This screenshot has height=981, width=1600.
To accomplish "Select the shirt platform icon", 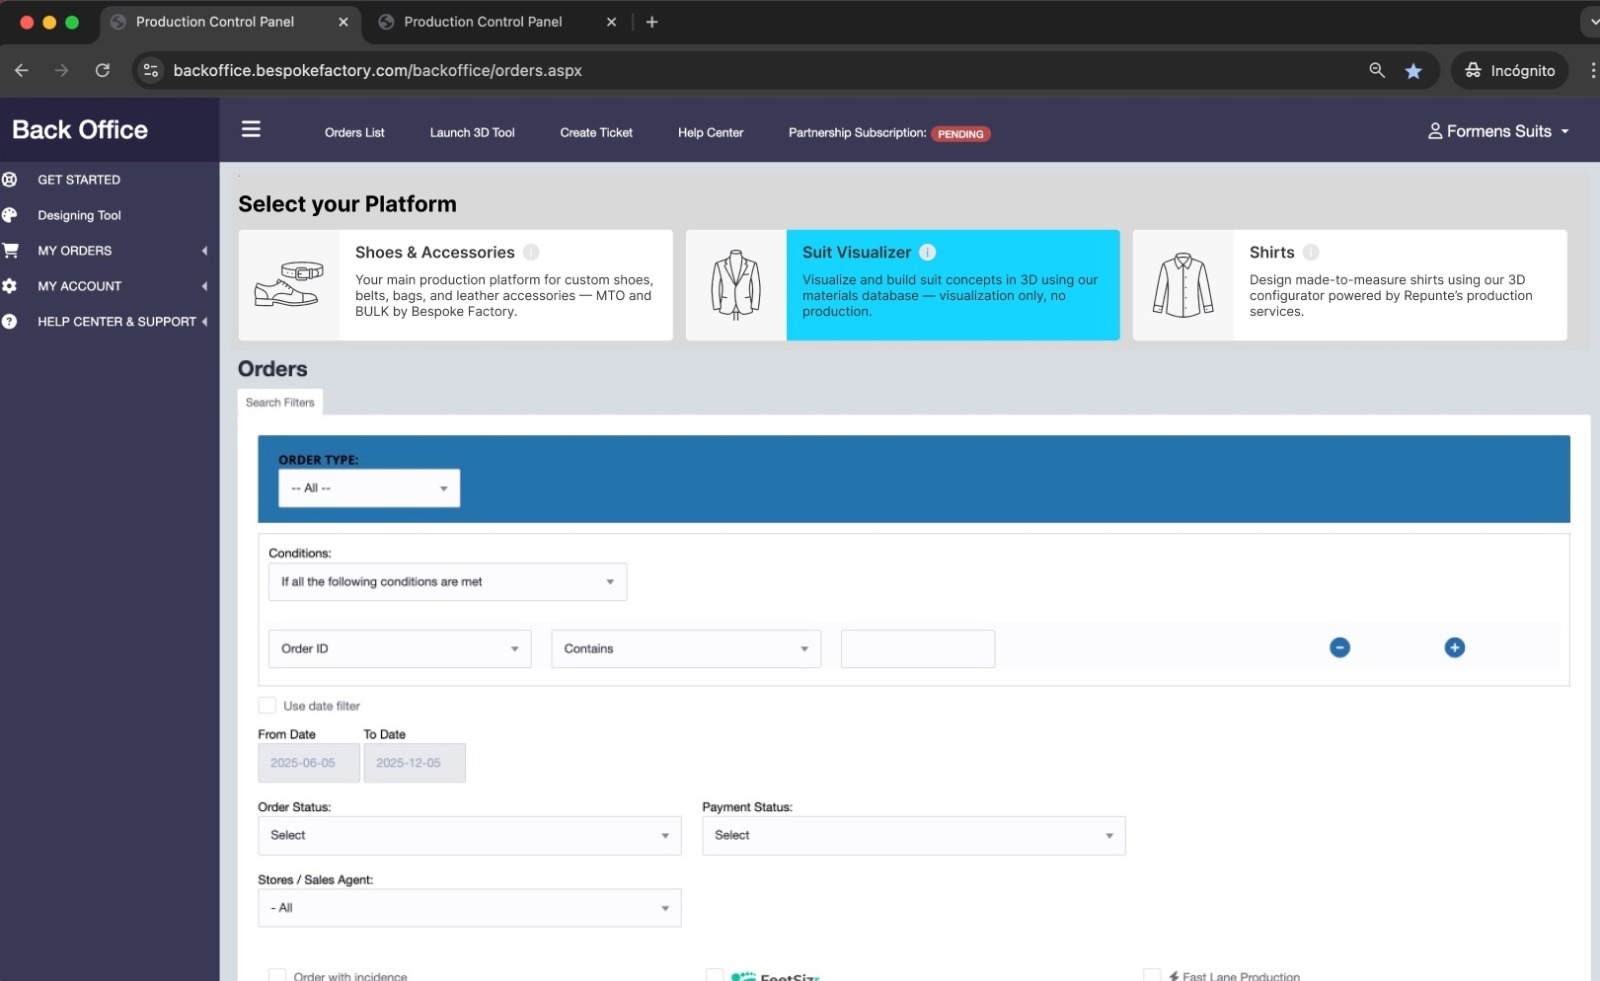I will [x=1183, y=285].
